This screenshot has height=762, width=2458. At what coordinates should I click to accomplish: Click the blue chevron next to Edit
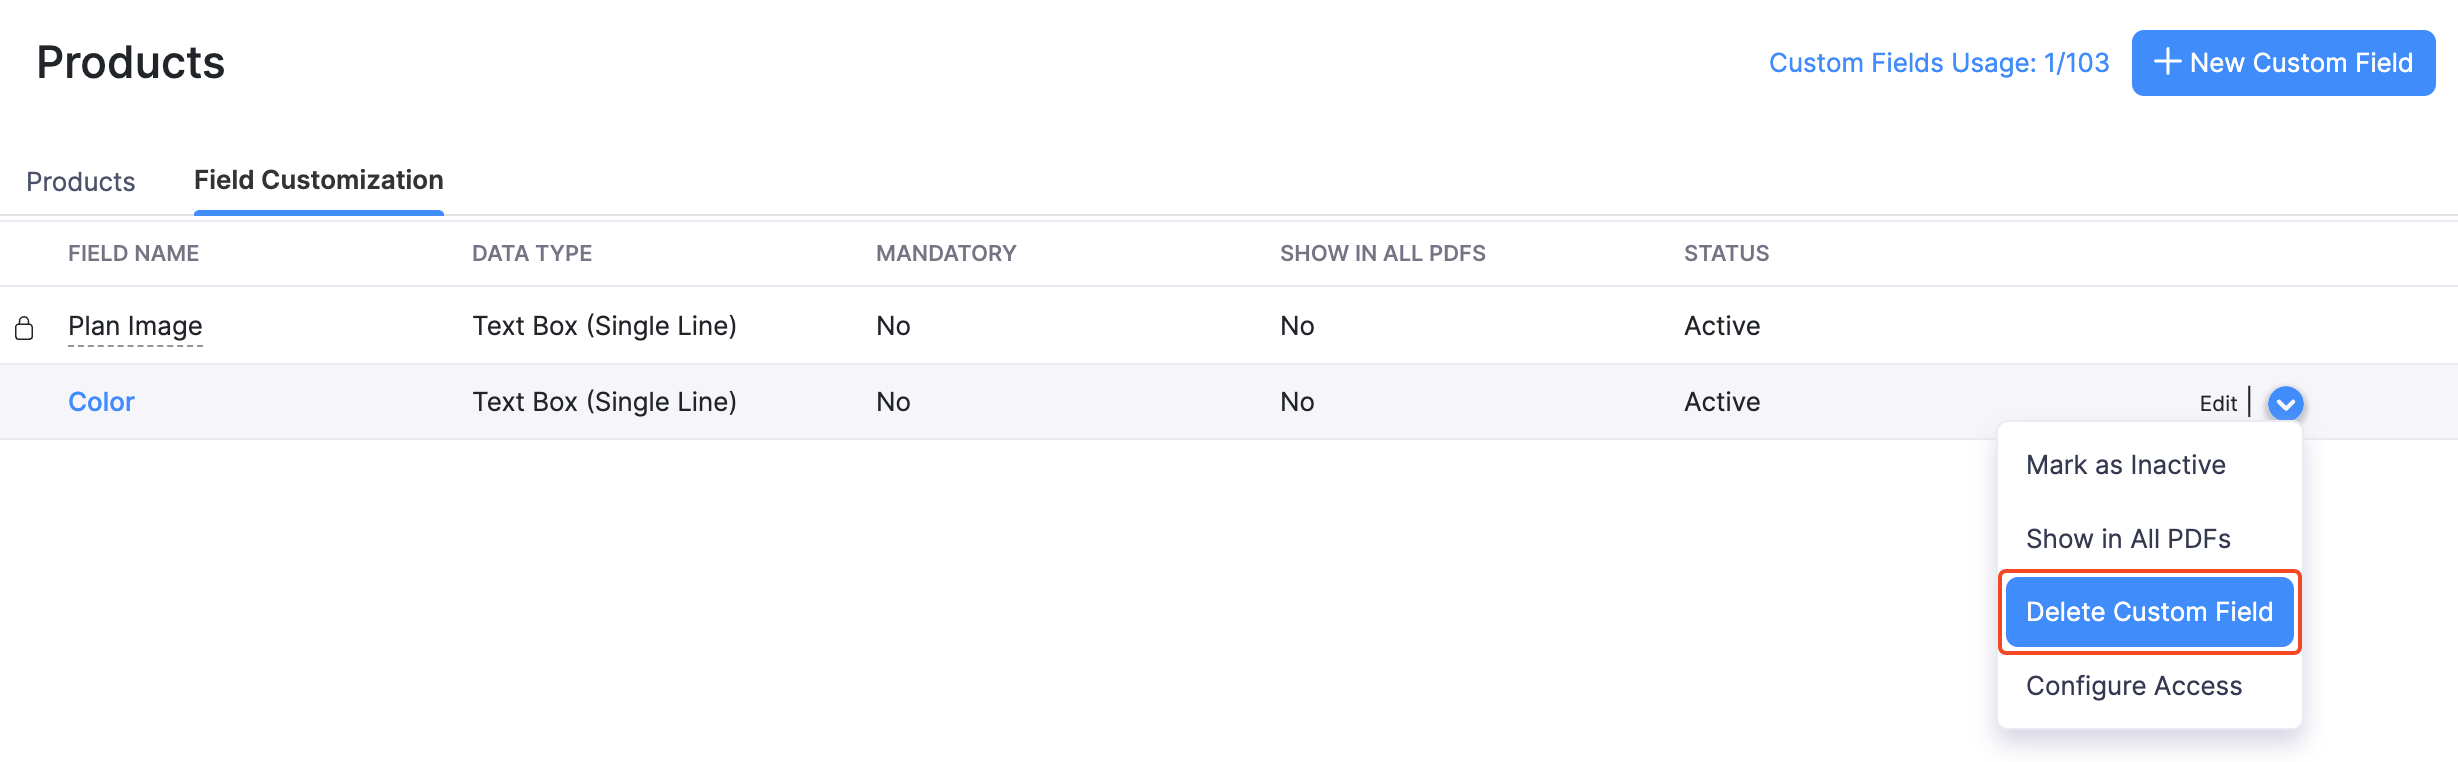tap(2286, 403)
